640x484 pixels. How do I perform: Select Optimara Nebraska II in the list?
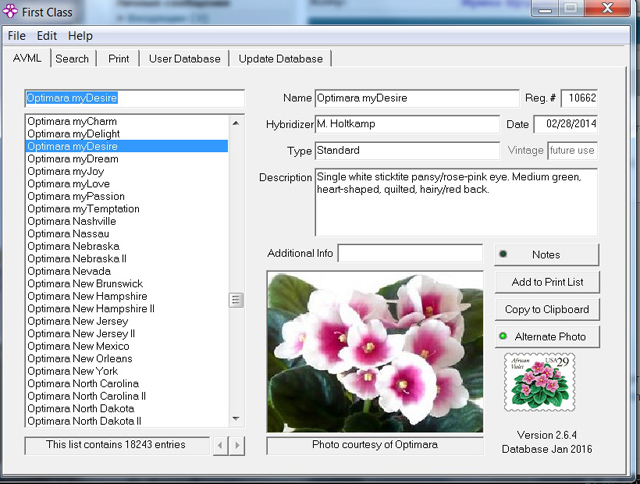click(127, 259)
